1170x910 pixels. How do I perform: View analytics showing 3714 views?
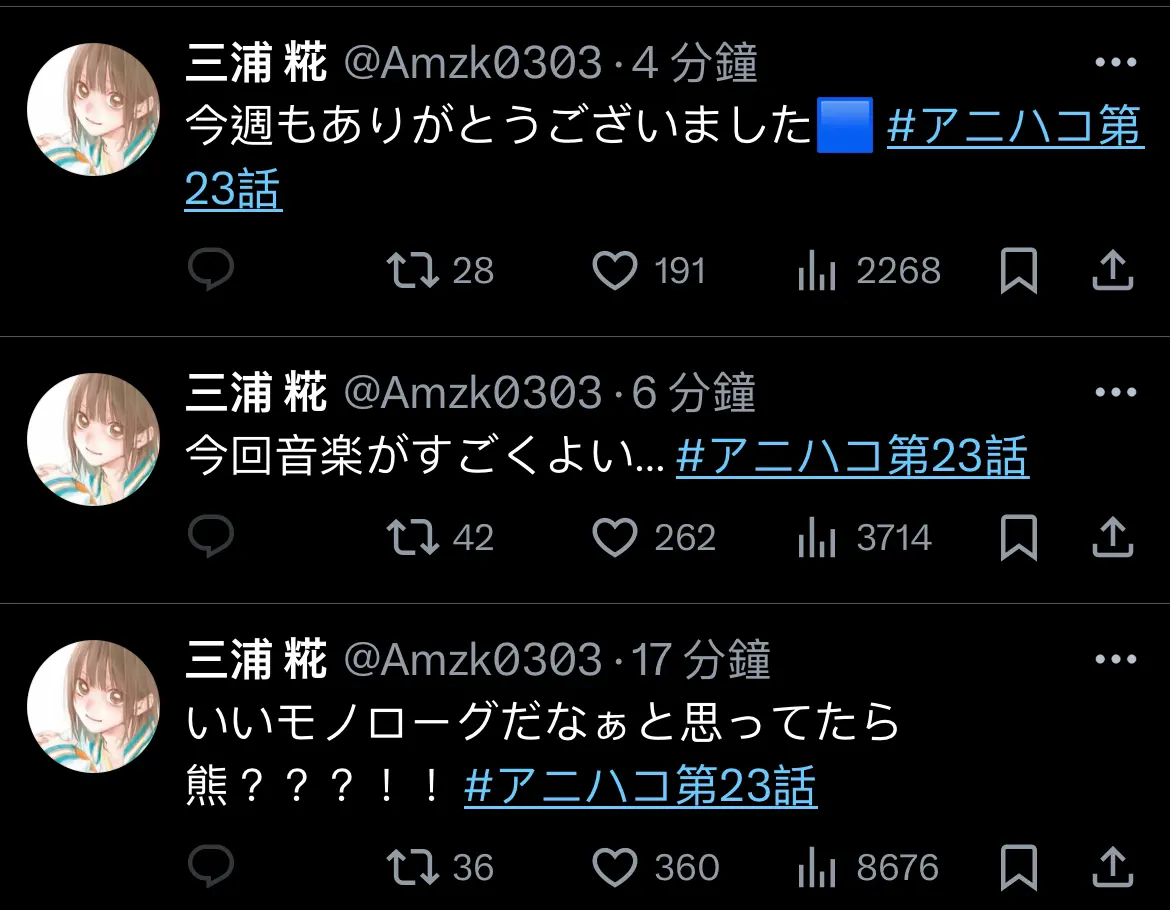coord(864,537)
